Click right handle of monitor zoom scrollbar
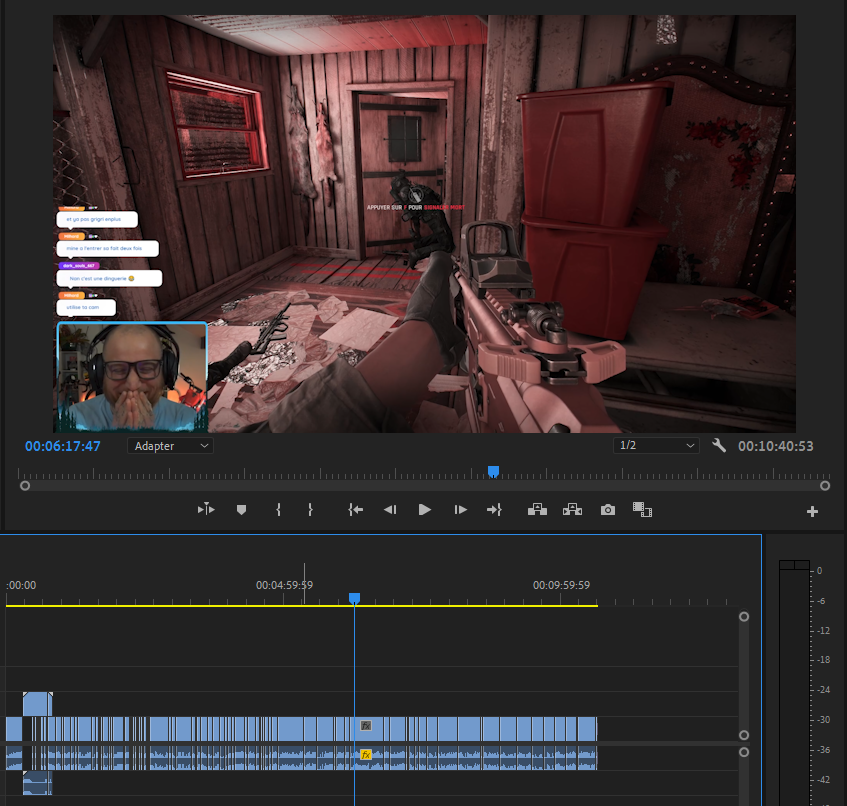Screen dimensions: 847x806 click(x=825, y=486)
